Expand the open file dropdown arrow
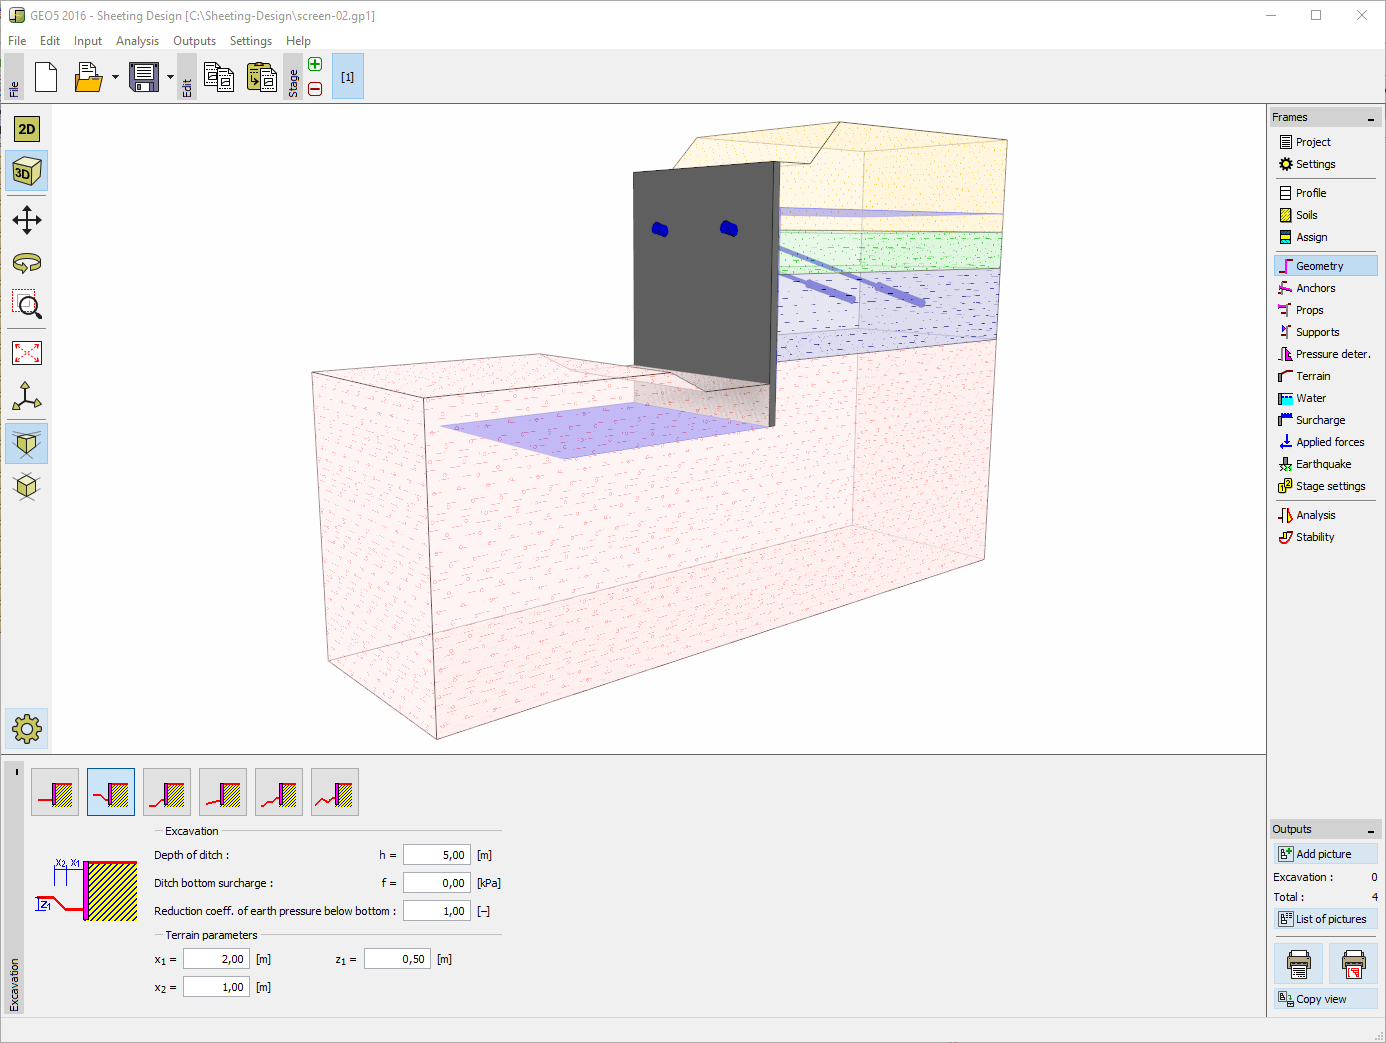Image resolution: width=1386 pixels, height=1043 pixels. (x=113, y=76)
